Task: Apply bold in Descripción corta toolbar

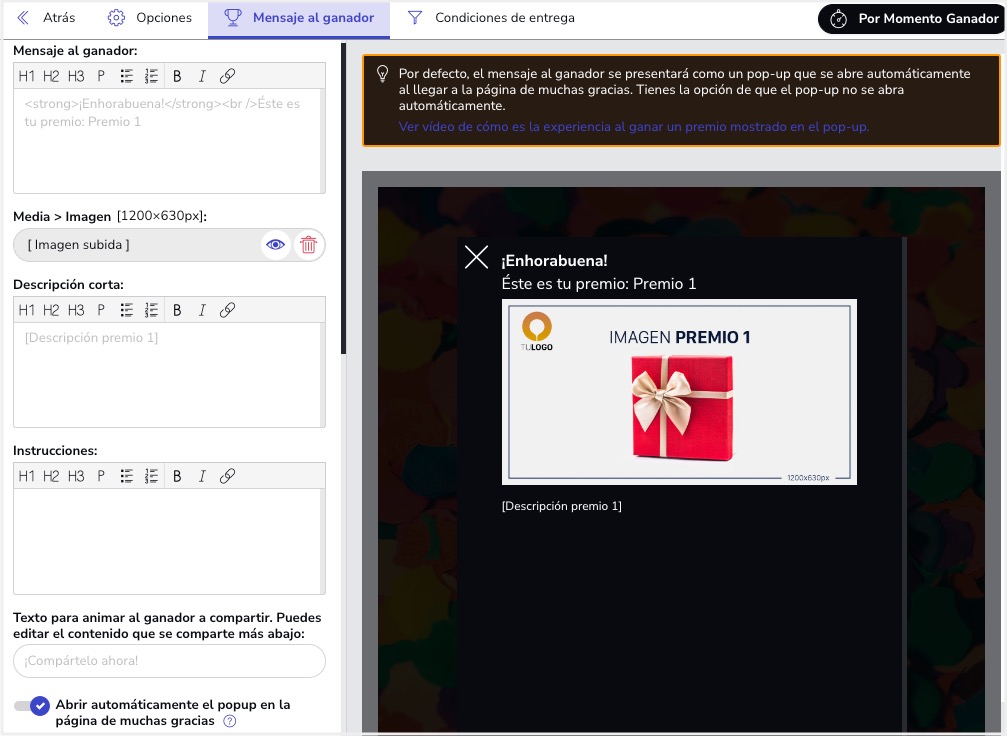Action: [177, 310]
